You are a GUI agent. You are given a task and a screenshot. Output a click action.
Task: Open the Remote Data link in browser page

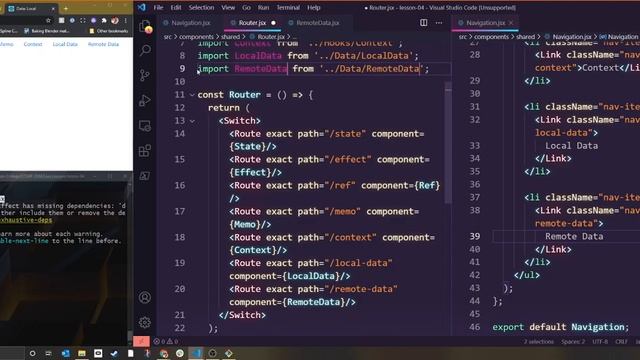(103, 44)
